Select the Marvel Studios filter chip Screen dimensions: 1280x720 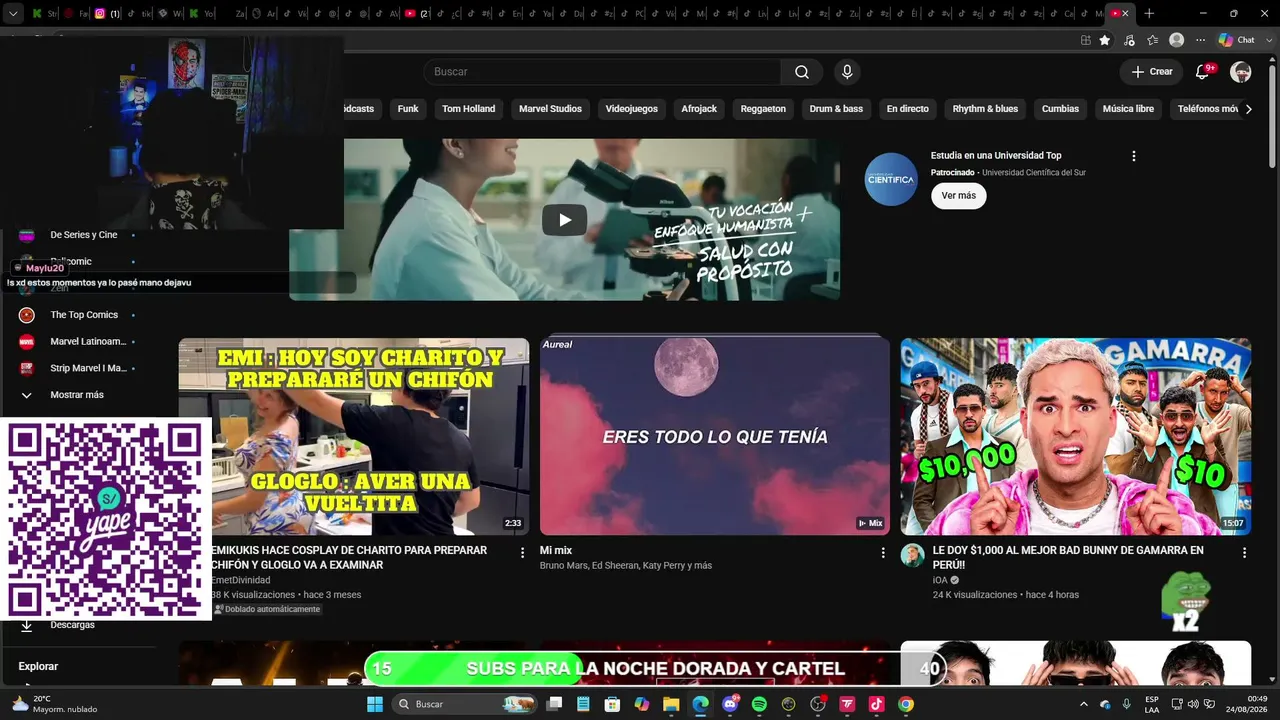click(x=550, y=109)
